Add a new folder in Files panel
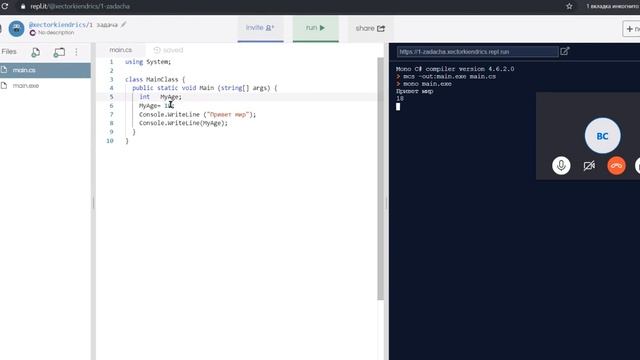This screenshot has height=360, width=640. 59,52
